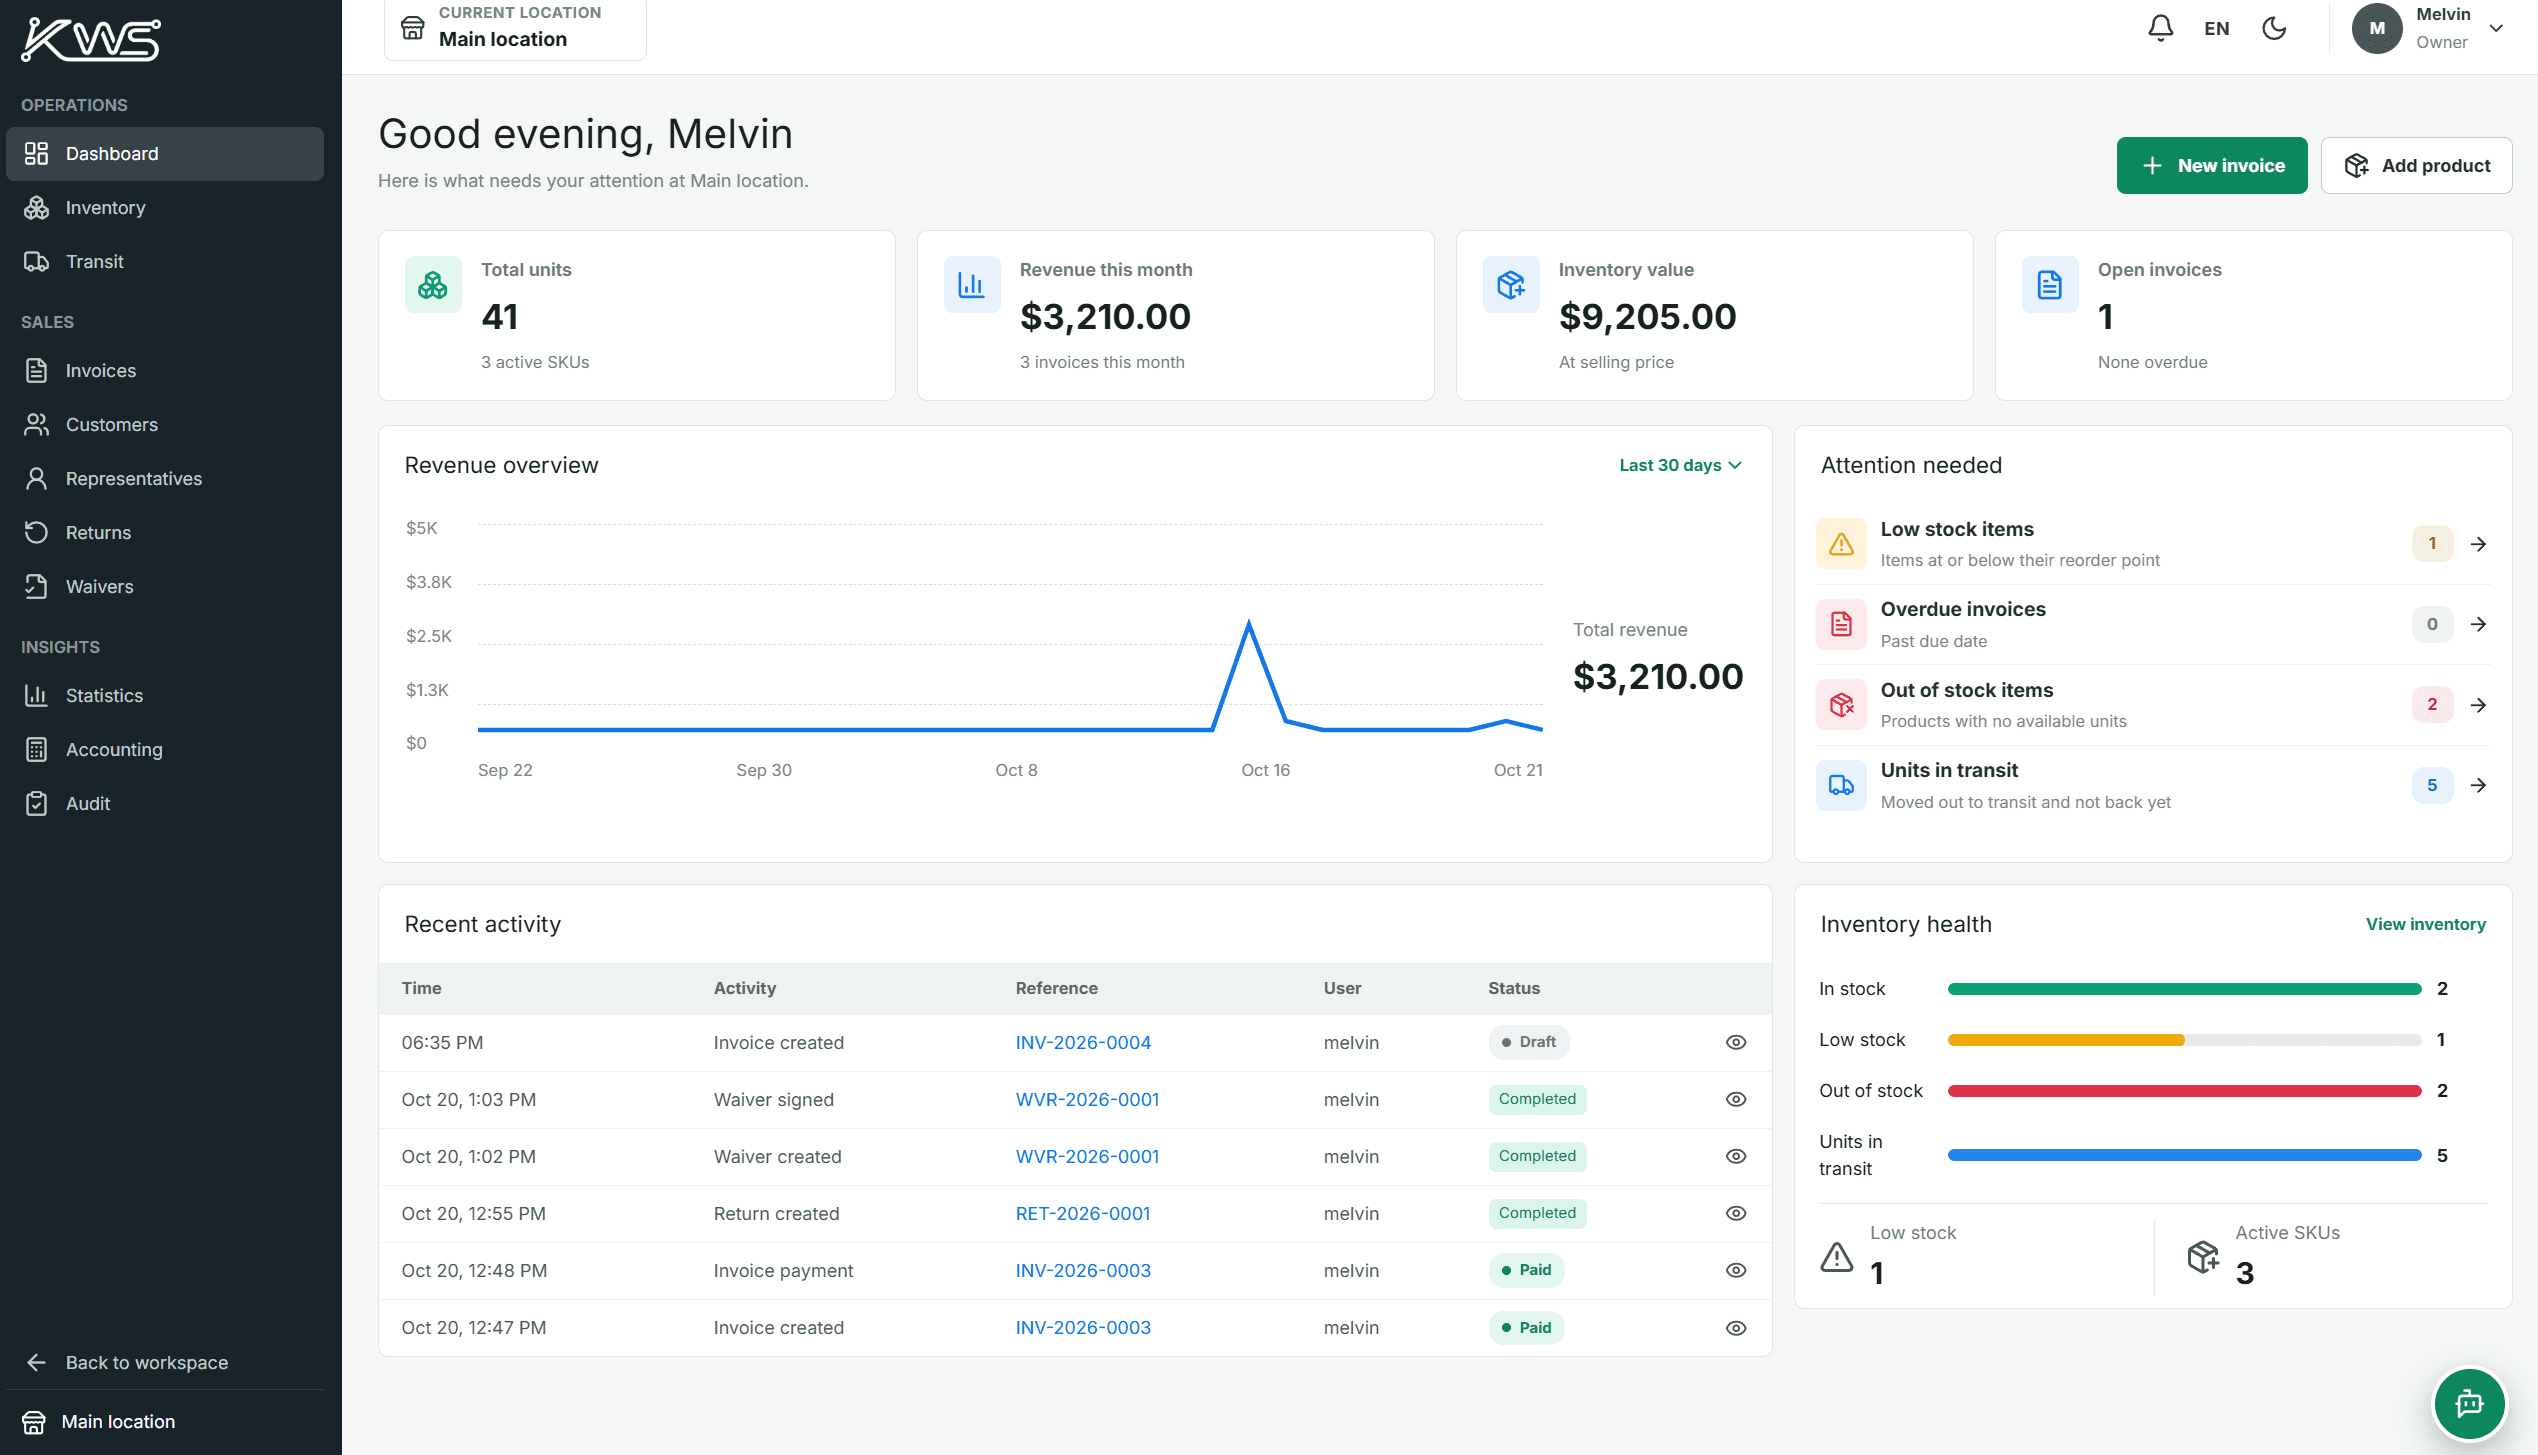Change language via EN selector
This screenshot has width=2538, height=1455.
coord(2216,28)
